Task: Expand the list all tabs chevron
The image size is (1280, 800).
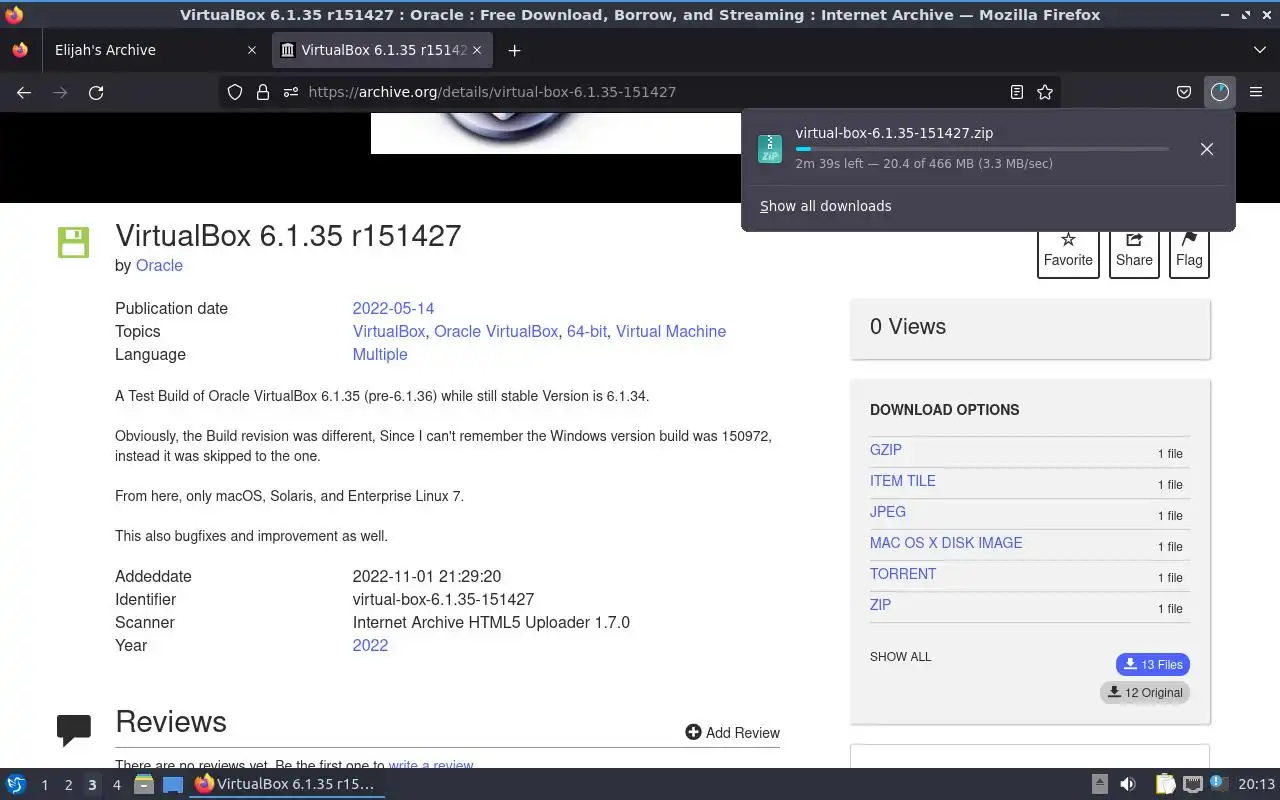Action: coord(1259,50)
